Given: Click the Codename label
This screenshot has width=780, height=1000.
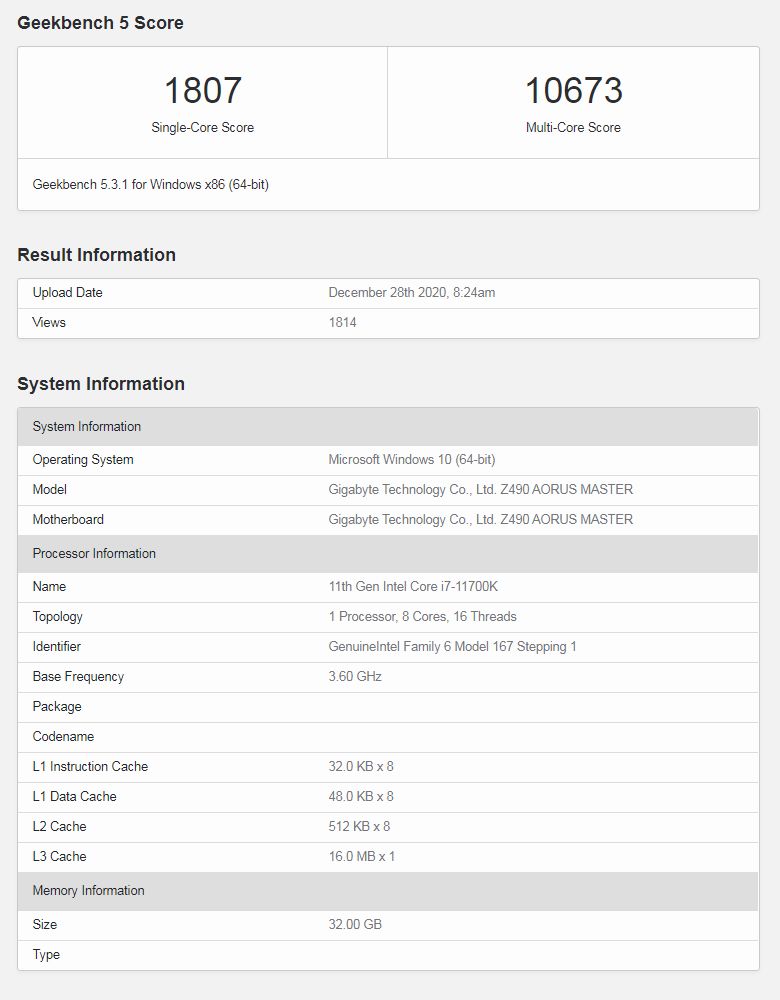Looking at the screenshot, I should (63, 737).
